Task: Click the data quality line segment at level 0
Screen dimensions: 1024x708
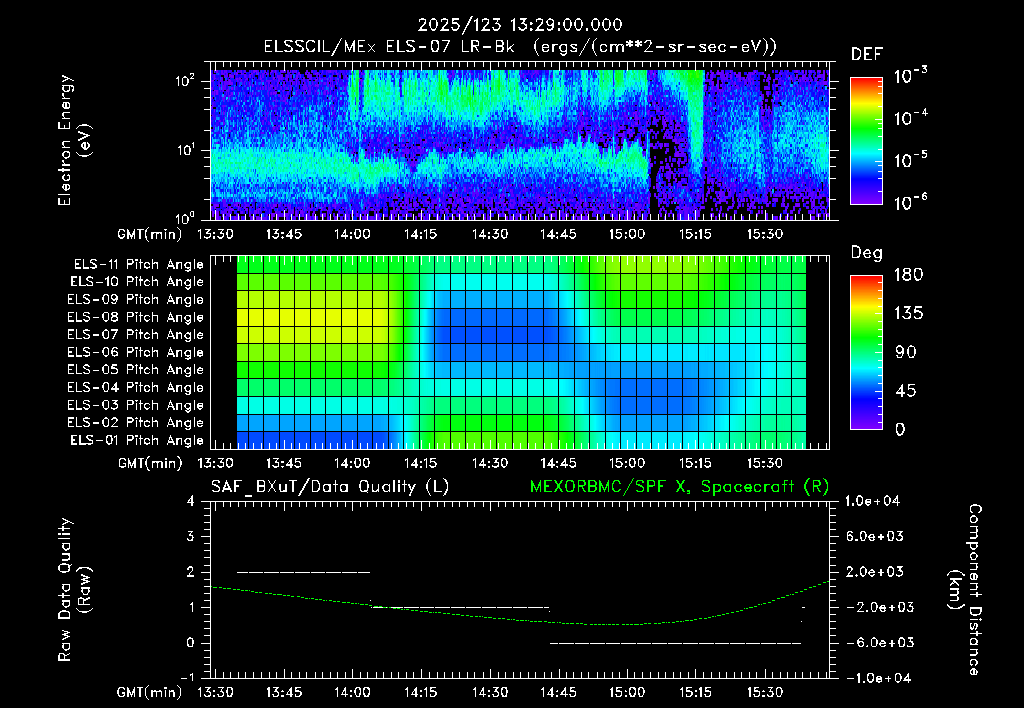Action: [675, 643]
